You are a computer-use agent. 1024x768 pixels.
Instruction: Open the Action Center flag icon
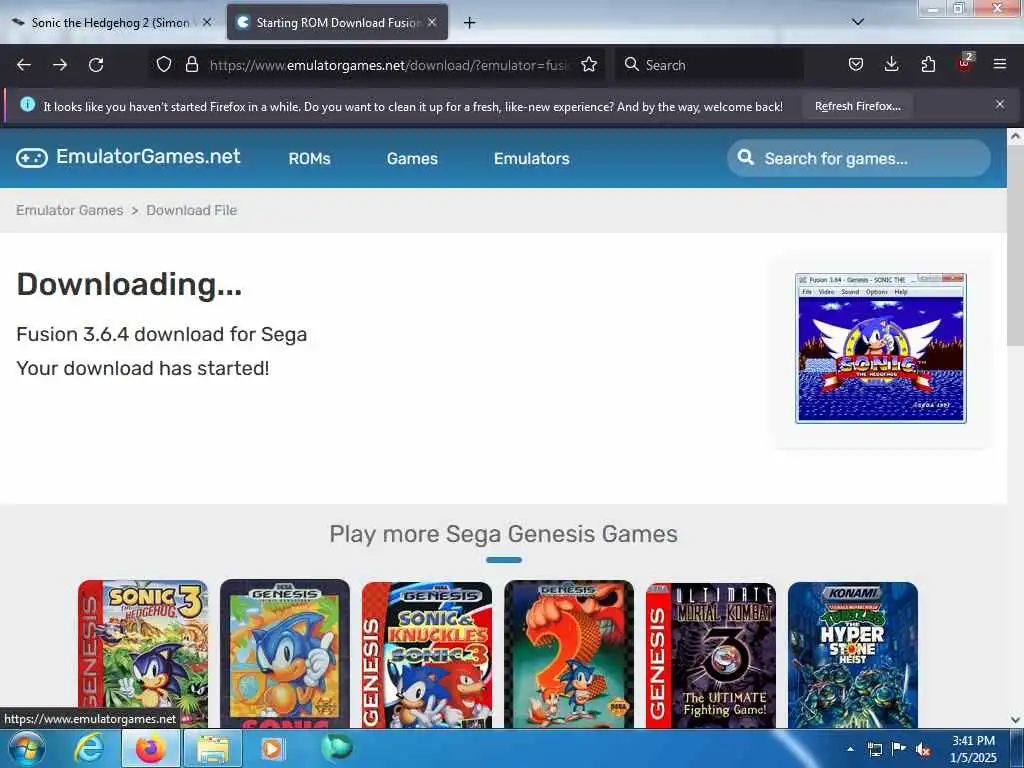(899, 749)
